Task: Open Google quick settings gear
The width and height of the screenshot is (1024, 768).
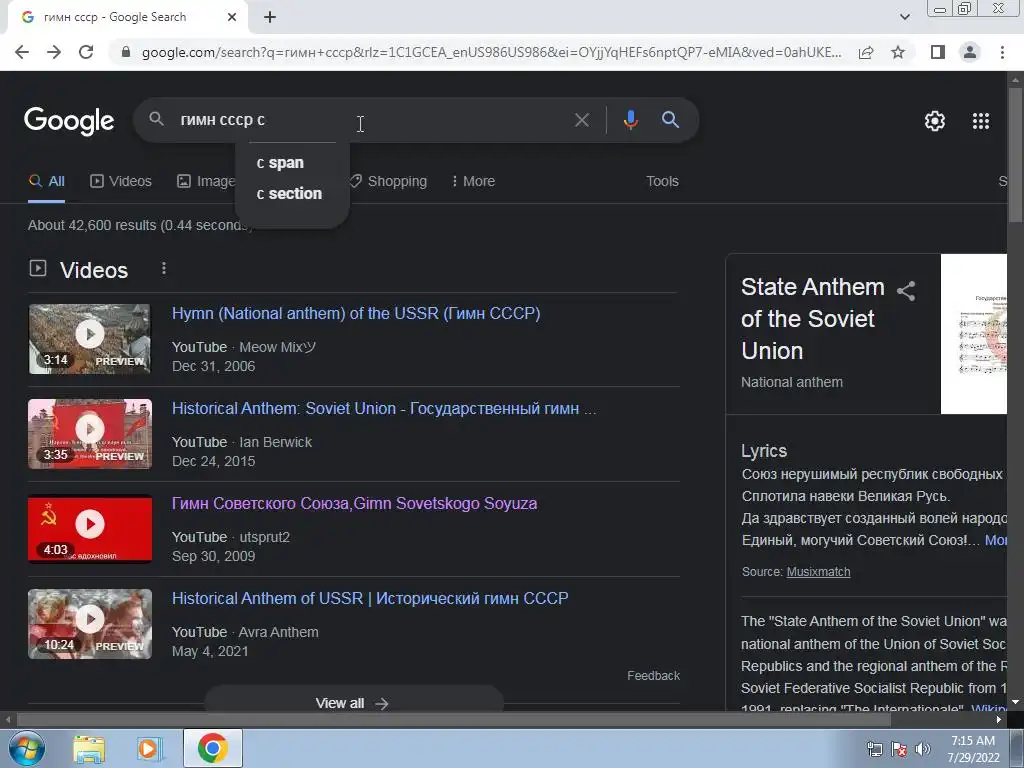Action: tap(935, 121)
